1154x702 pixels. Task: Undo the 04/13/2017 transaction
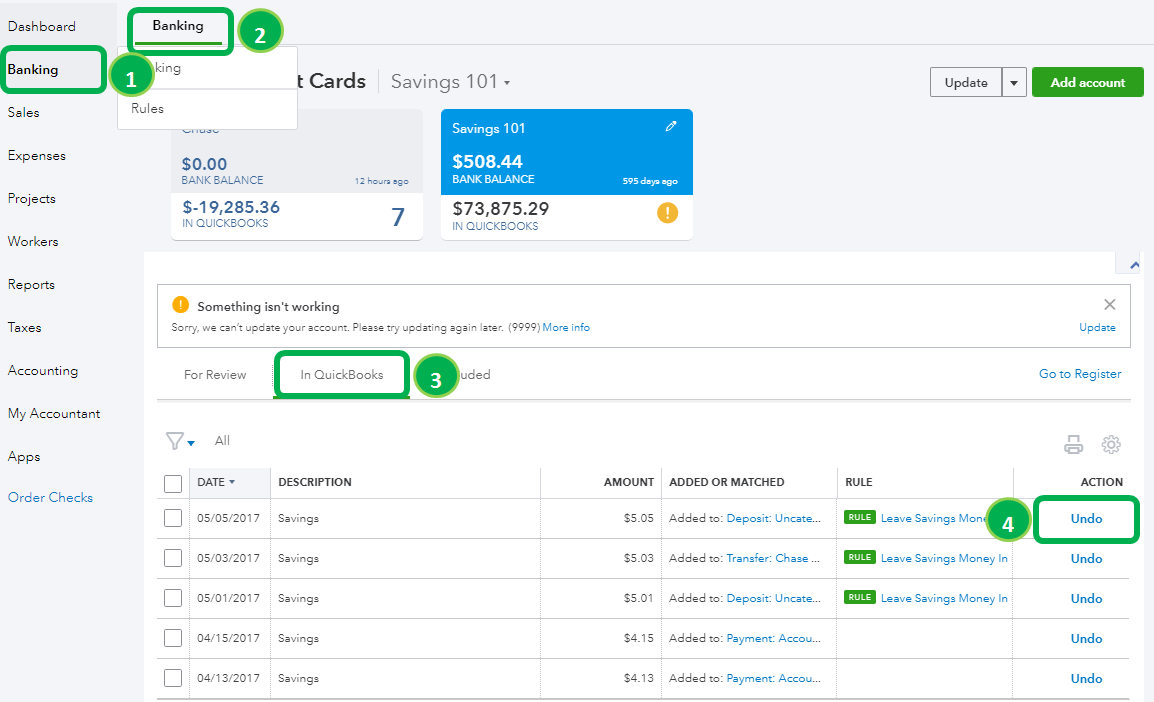1086,678
